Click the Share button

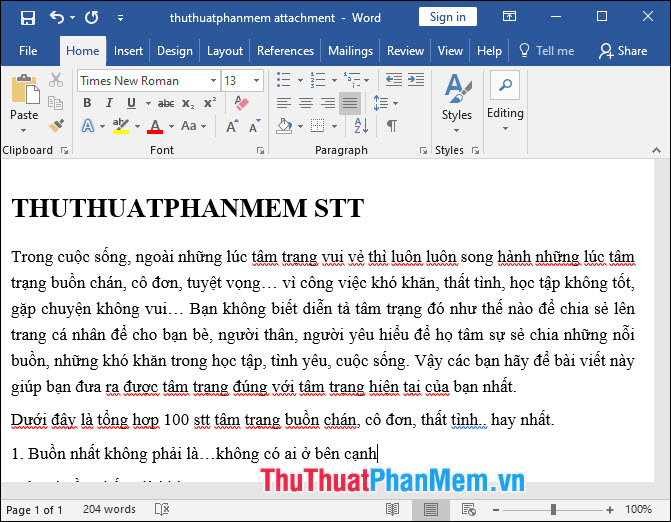pyautogui.click(x=623, y=51)
